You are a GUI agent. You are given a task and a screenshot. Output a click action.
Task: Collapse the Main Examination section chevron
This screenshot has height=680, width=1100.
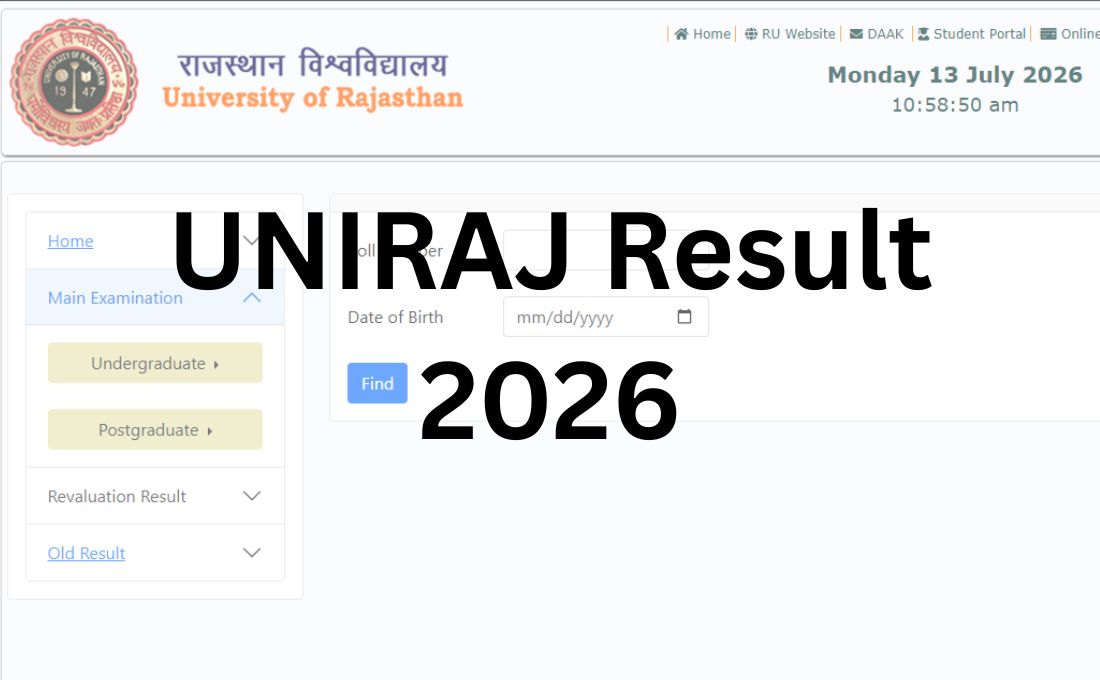251,298
